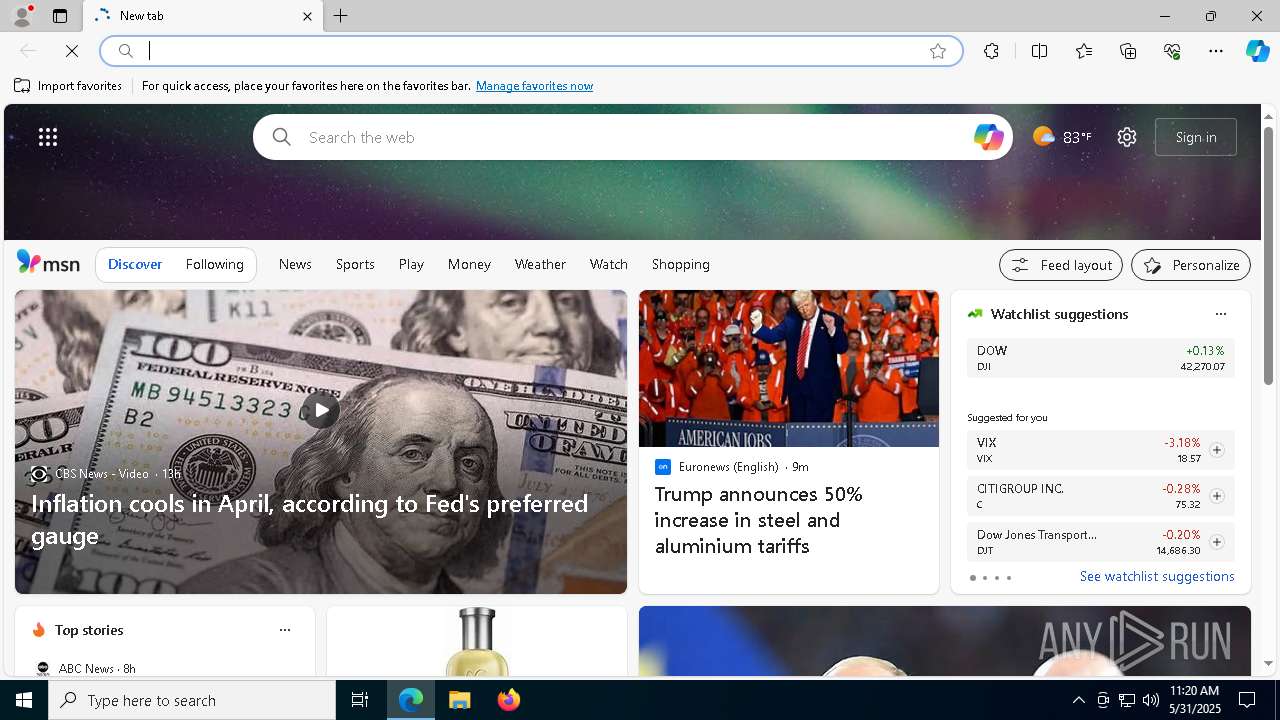Open Trump steel tariffs article headline
This screenshot has width=1280, height=720.
(x=759, y=520)
